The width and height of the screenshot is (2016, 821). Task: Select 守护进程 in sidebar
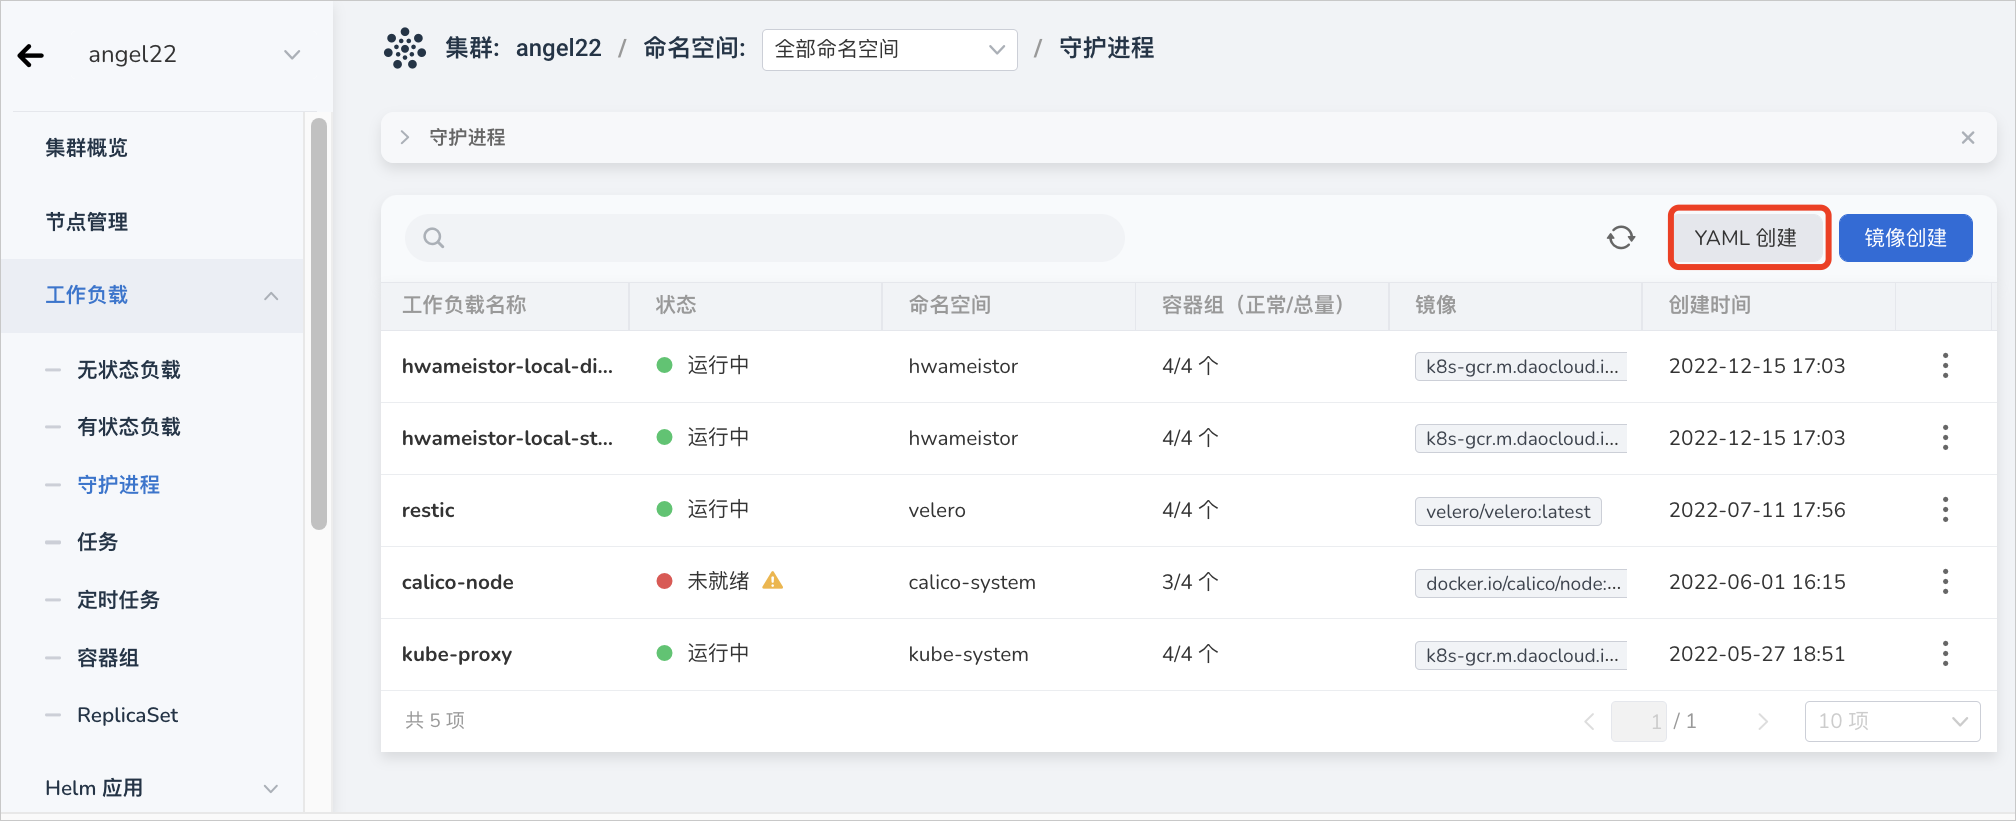click(x=119, y=485)
